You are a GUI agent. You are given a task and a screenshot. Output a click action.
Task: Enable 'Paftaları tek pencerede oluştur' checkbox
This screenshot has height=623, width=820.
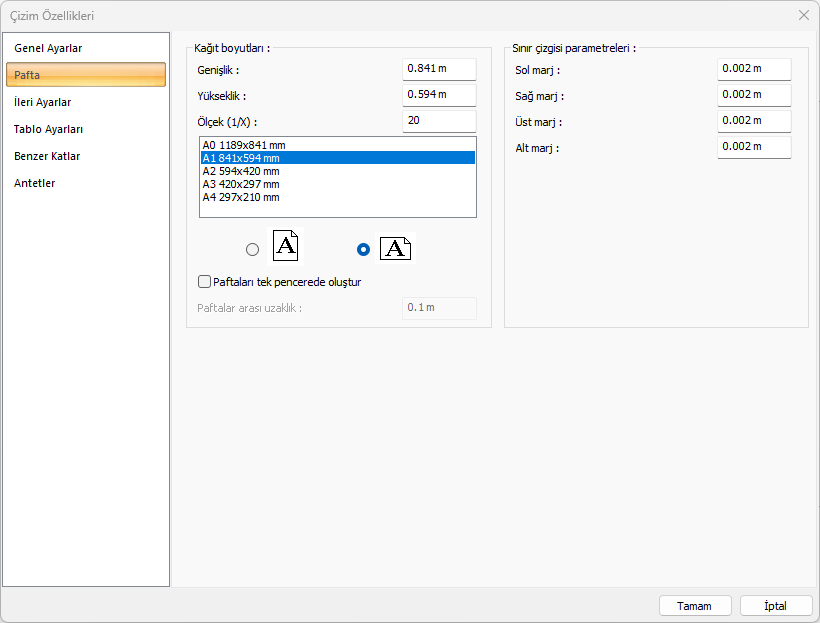tap(205, 282)
